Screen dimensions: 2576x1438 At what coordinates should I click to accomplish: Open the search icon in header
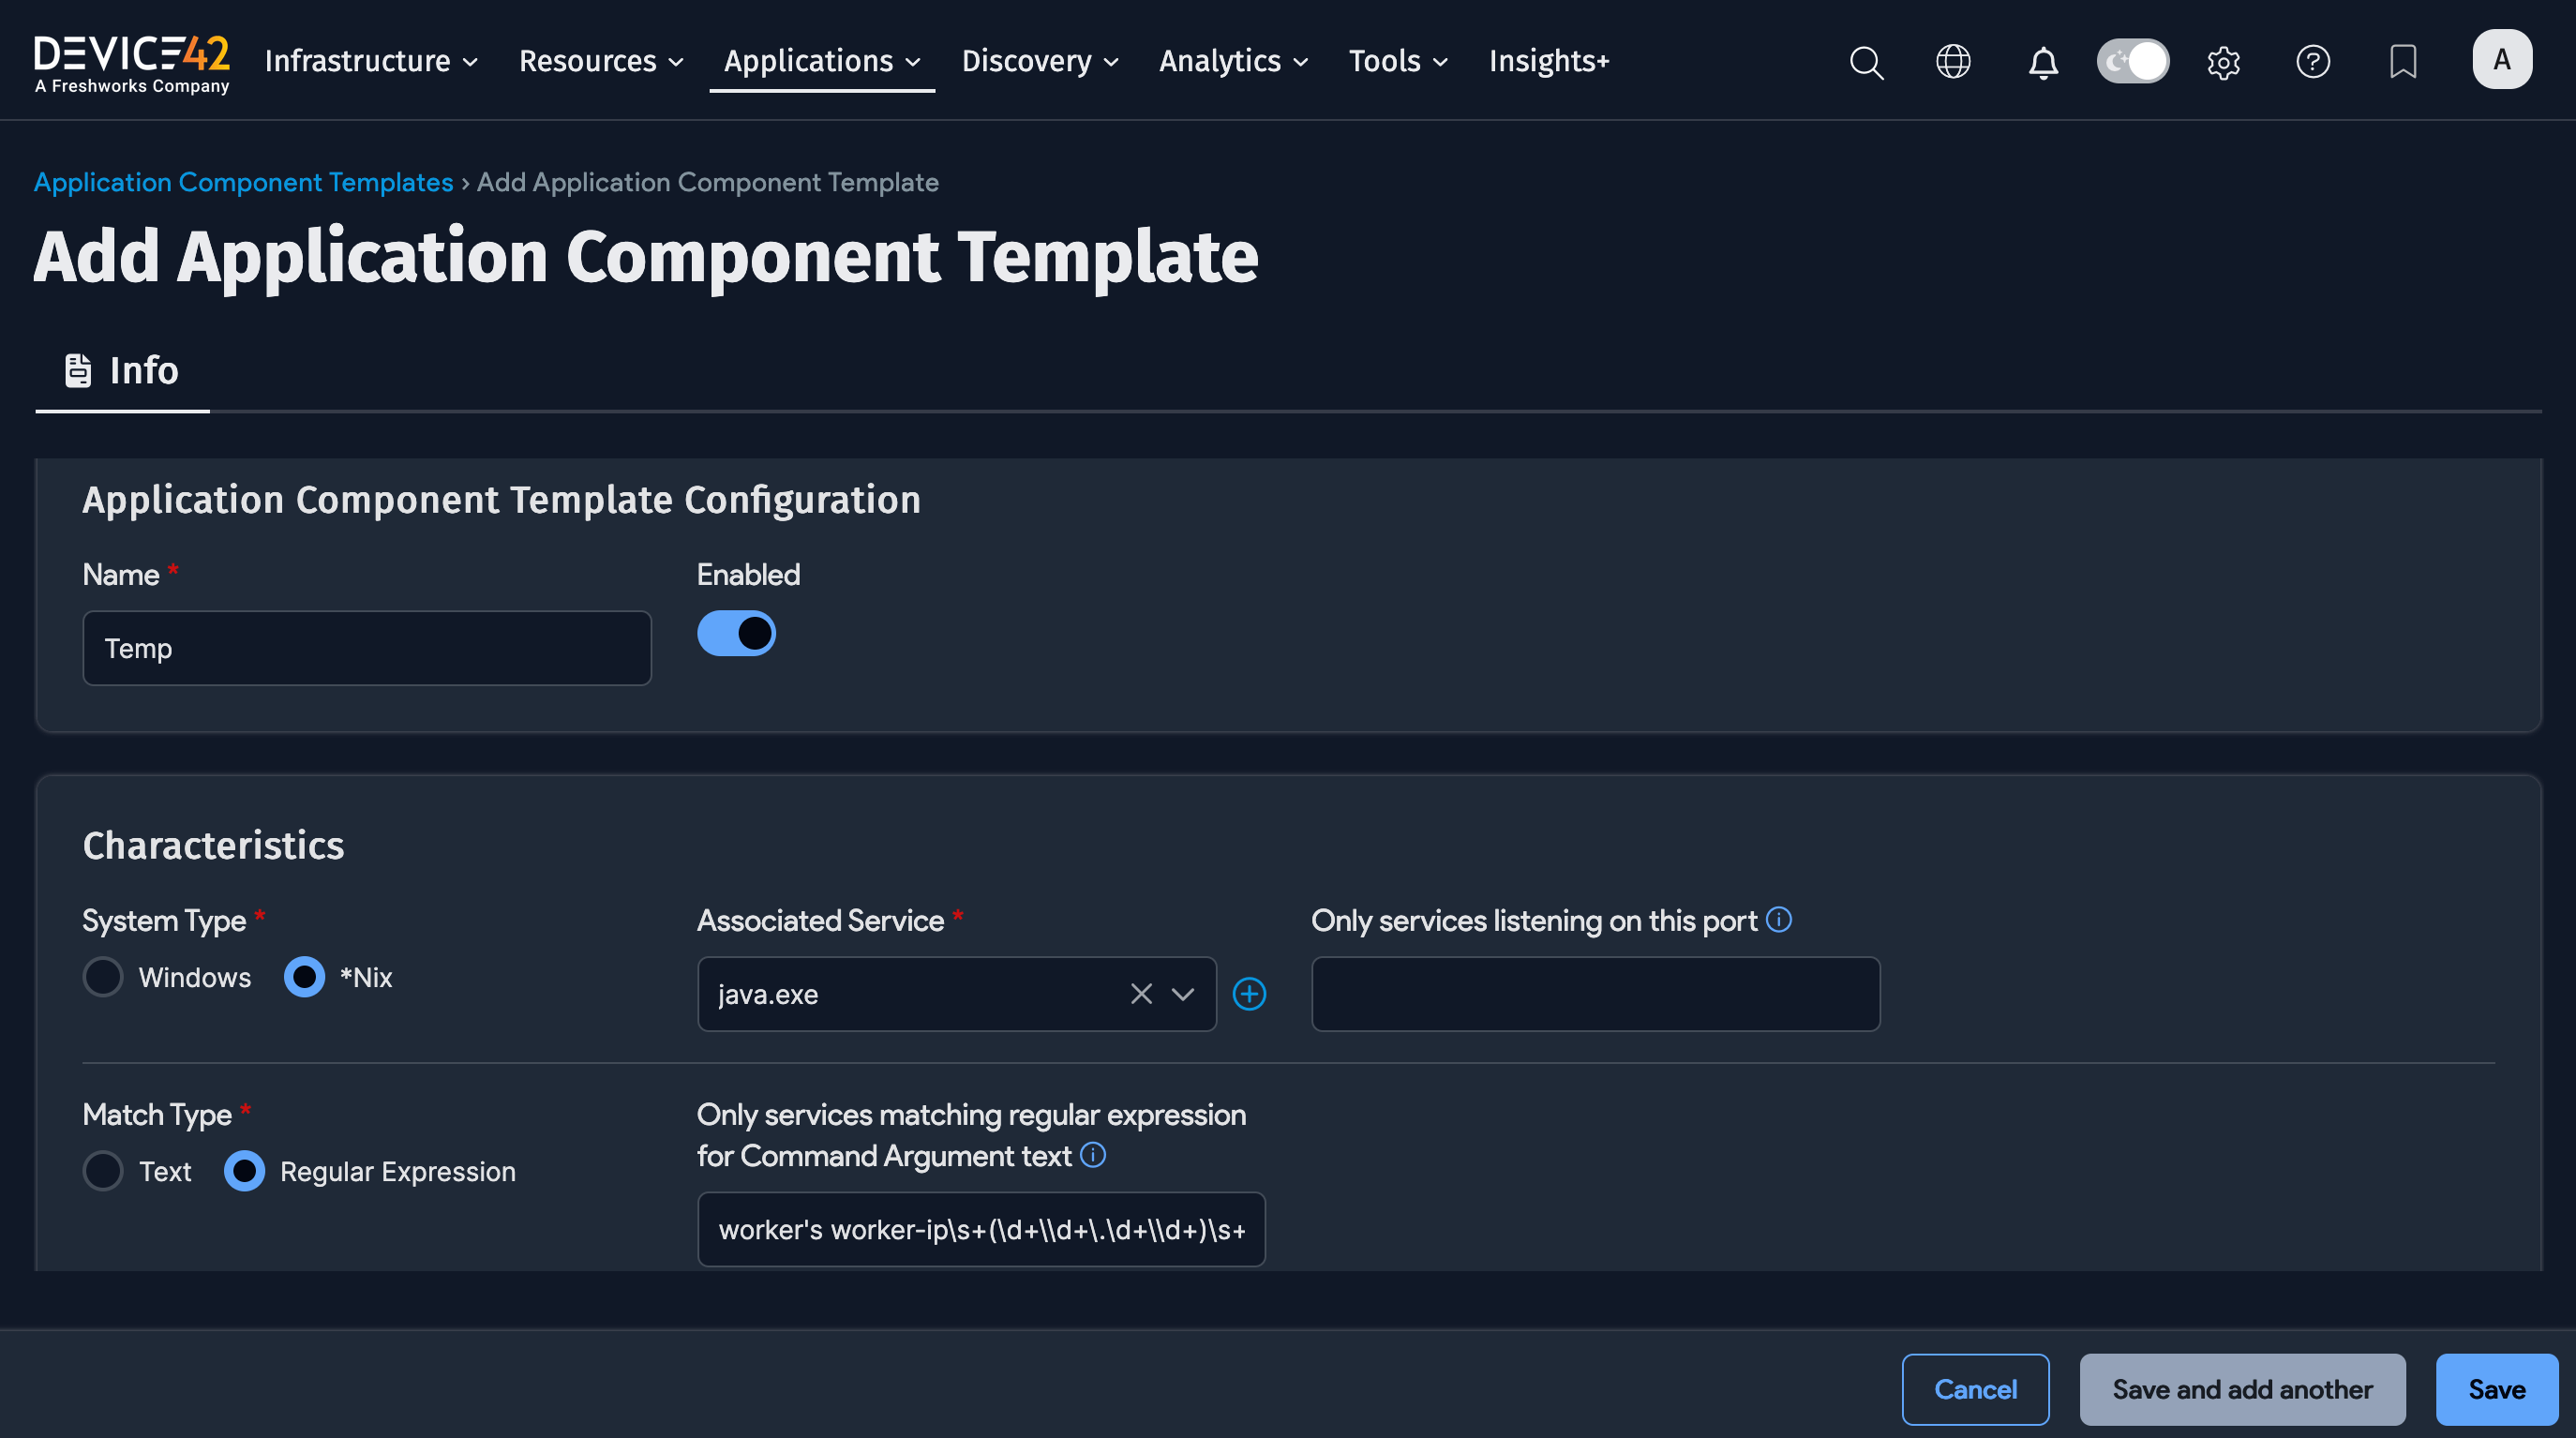pyautogui.click(x=1866, y=62)
